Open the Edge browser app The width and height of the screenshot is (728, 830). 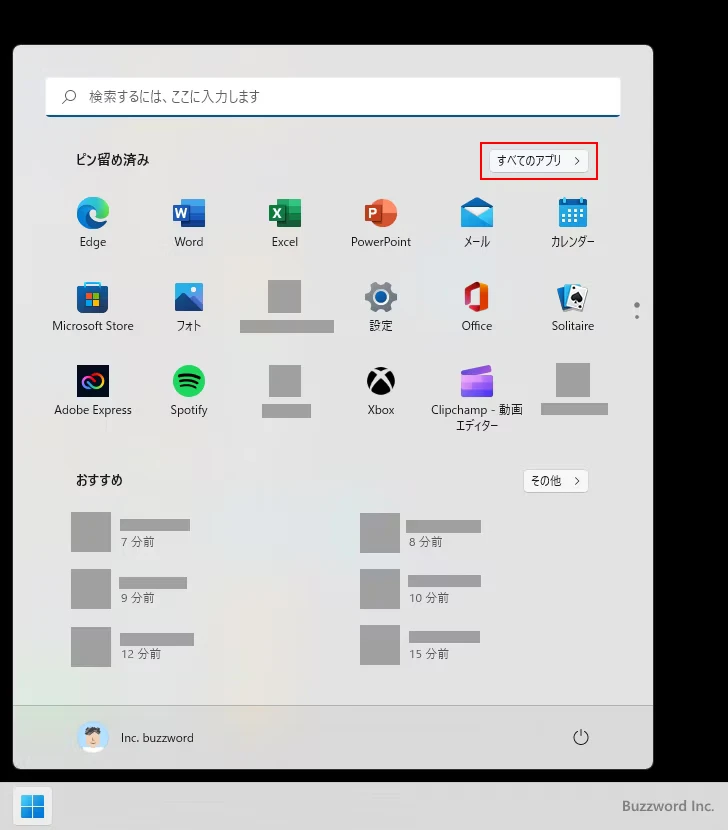click(93, 222)
